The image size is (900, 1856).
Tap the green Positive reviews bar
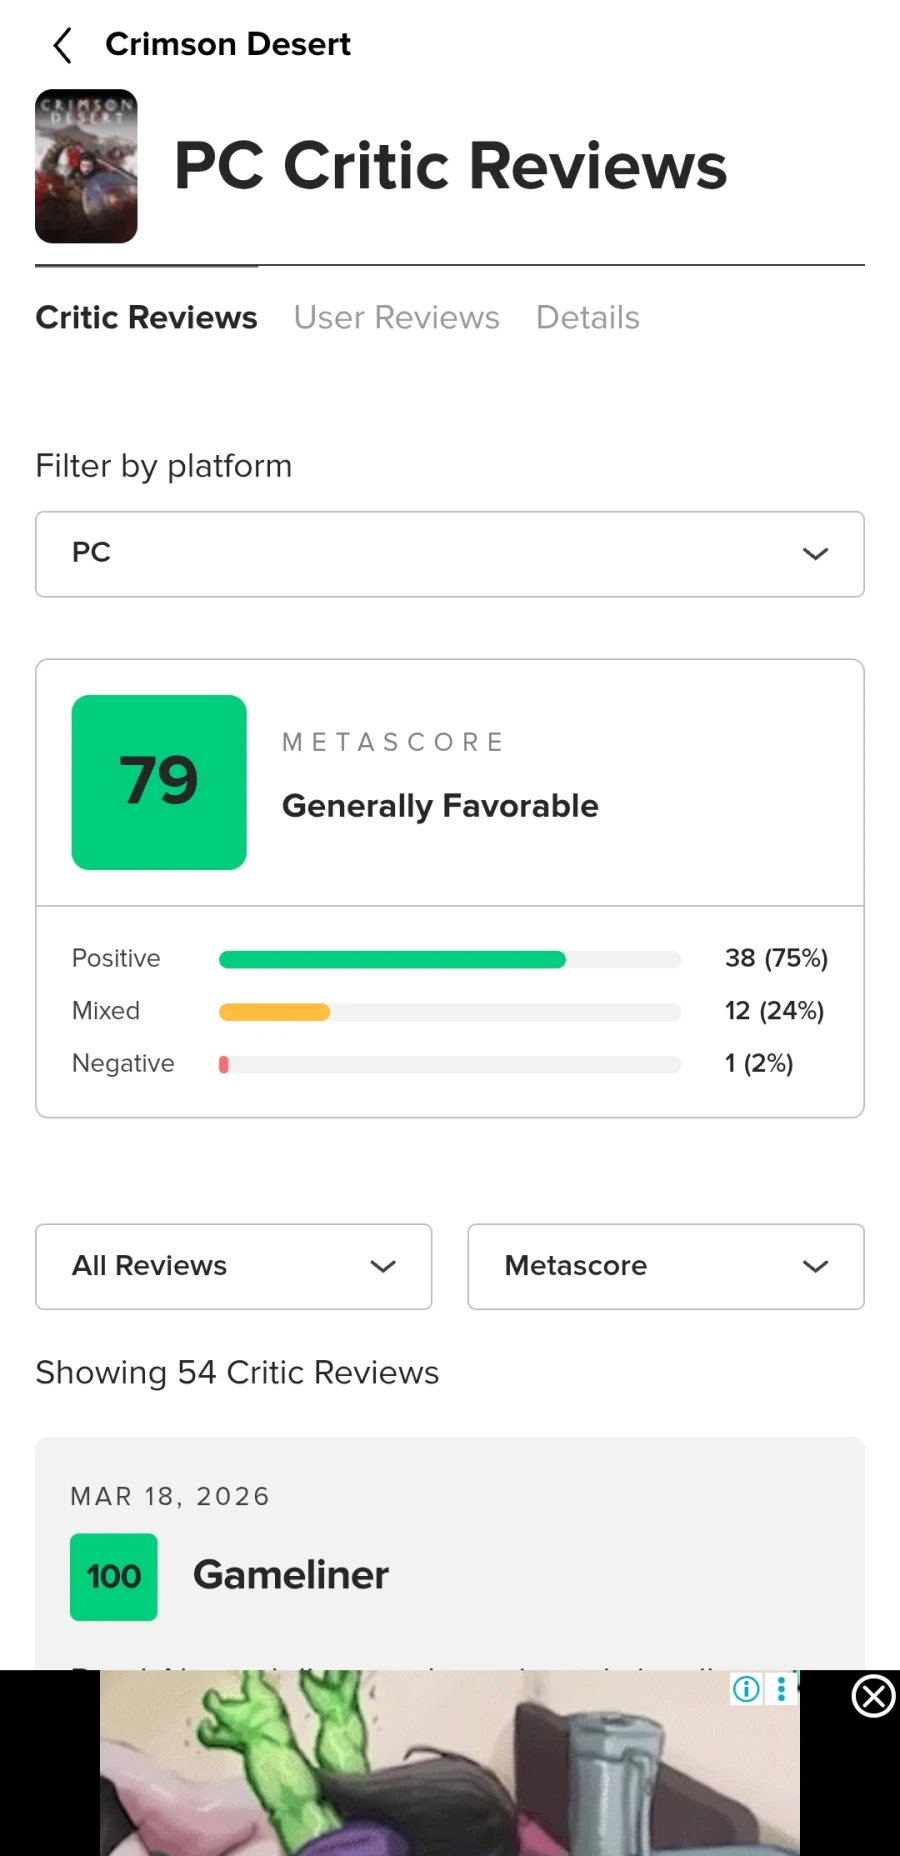coord(392,960)
